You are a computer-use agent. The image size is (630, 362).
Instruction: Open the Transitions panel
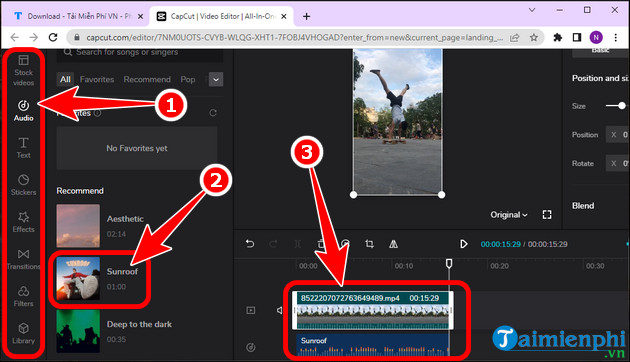[23, 259]
